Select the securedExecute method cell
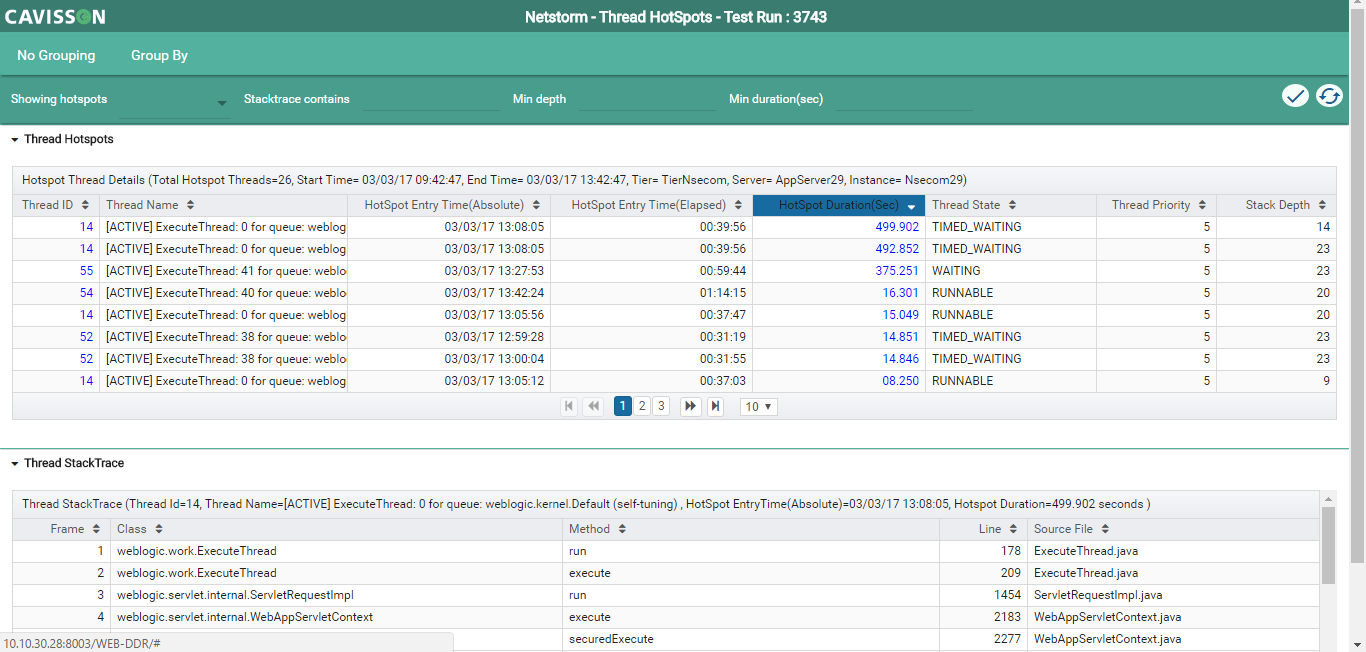Image resolution: width=1366 pixels, height=652 pixels. point(751,639)
